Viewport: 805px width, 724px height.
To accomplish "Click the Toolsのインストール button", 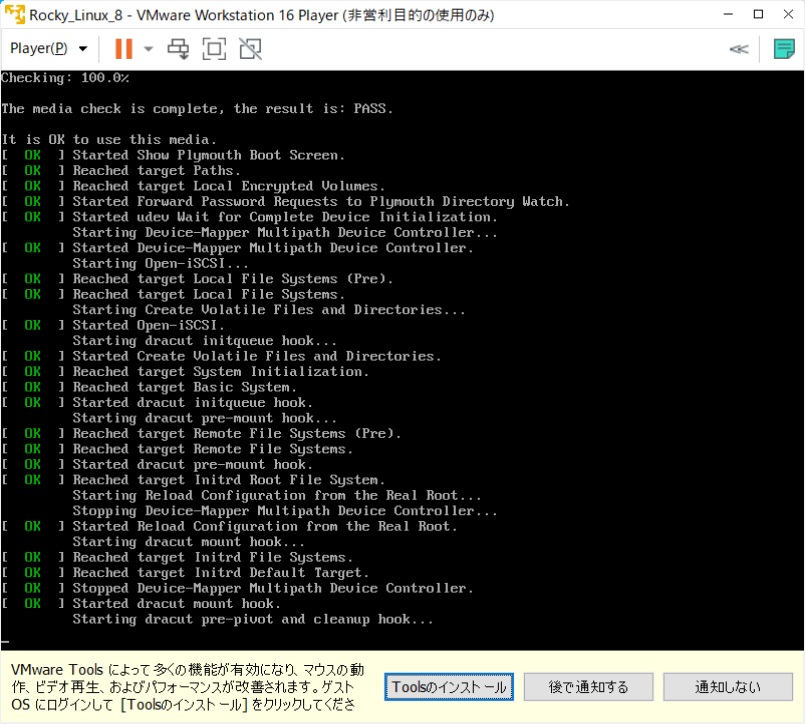I will tap(448, 686).
